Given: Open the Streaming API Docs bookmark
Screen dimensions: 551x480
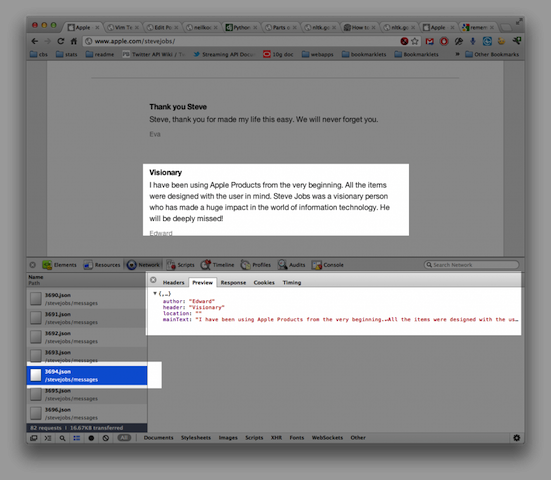Looking at the screenshot, I should click(224, 54).
